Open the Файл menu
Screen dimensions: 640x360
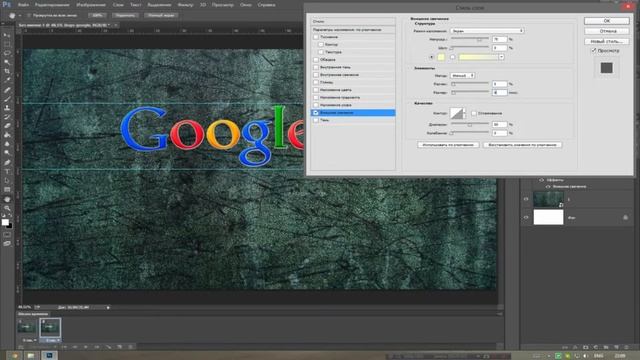(23, 5)
